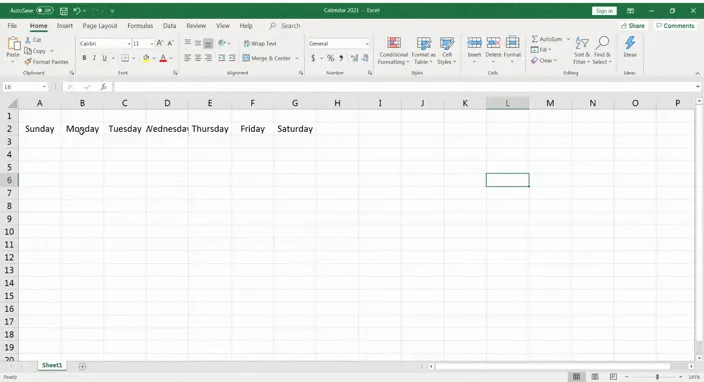The width and height of the screenshot is (704, 382).
Task: Switch to the Insert tab
Action: [65, 26]
